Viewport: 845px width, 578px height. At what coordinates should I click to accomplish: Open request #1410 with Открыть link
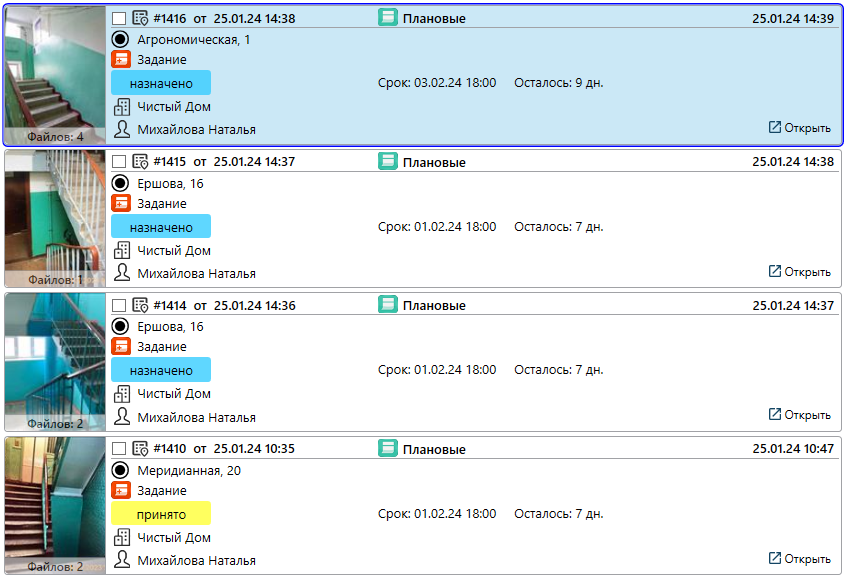coord(799,558)
